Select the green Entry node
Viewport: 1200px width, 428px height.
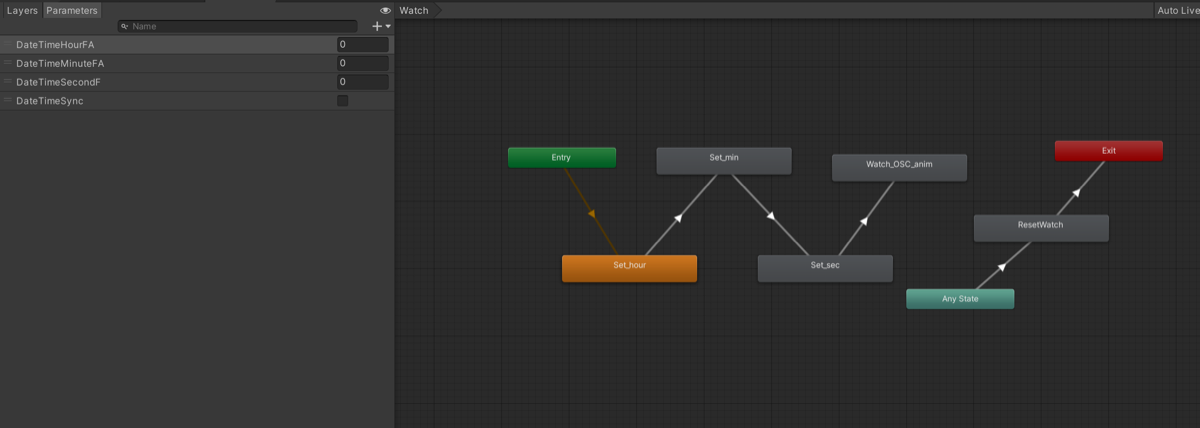click(x=561, y=158)
